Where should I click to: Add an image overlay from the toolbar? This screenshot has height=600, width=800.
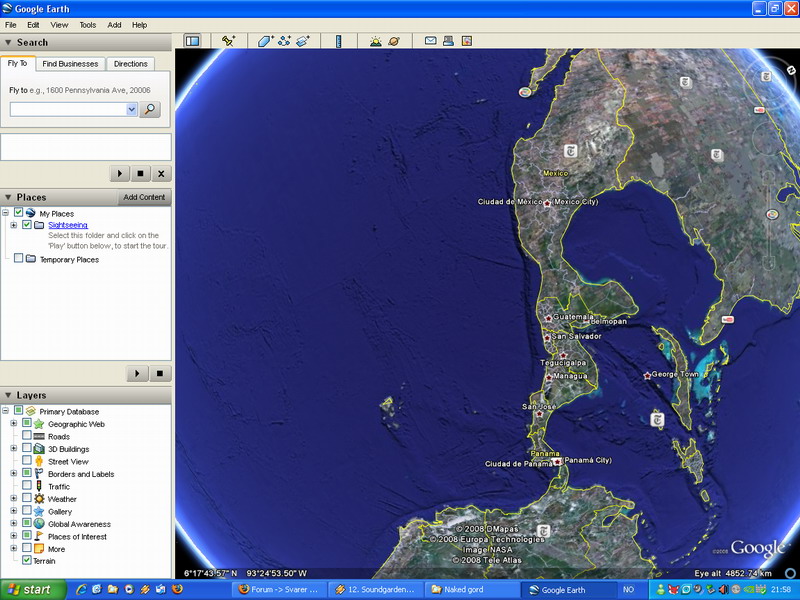303,41
